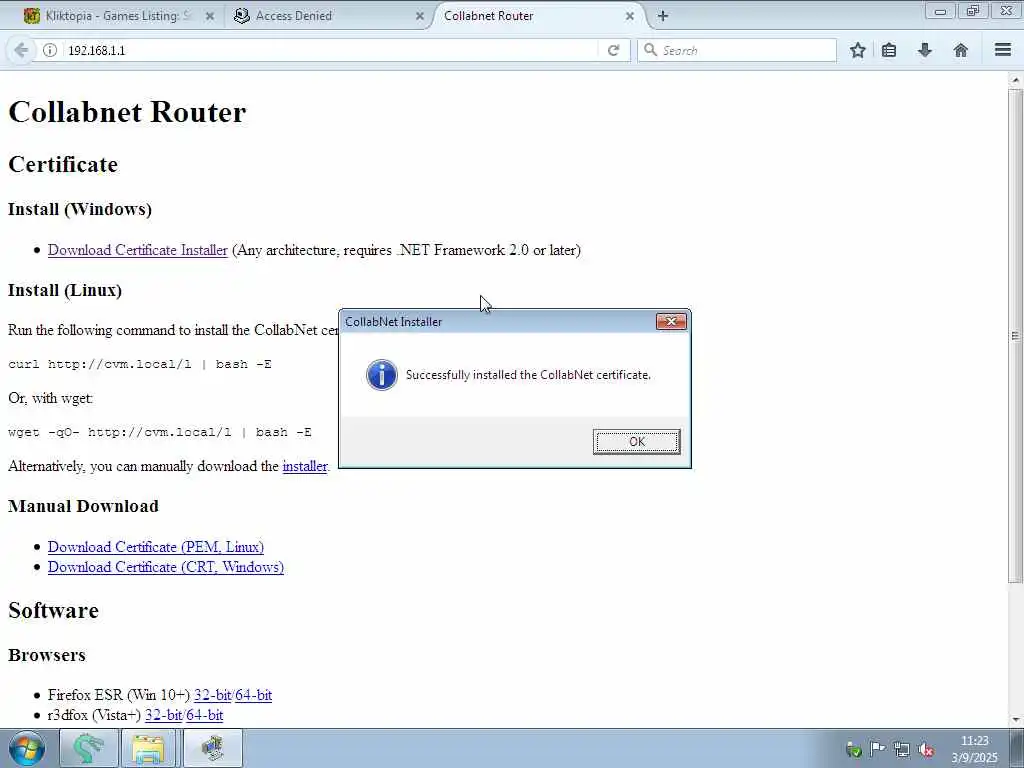
Task: Open the downloads arrow icon
Action: click(x=925, y=50)
